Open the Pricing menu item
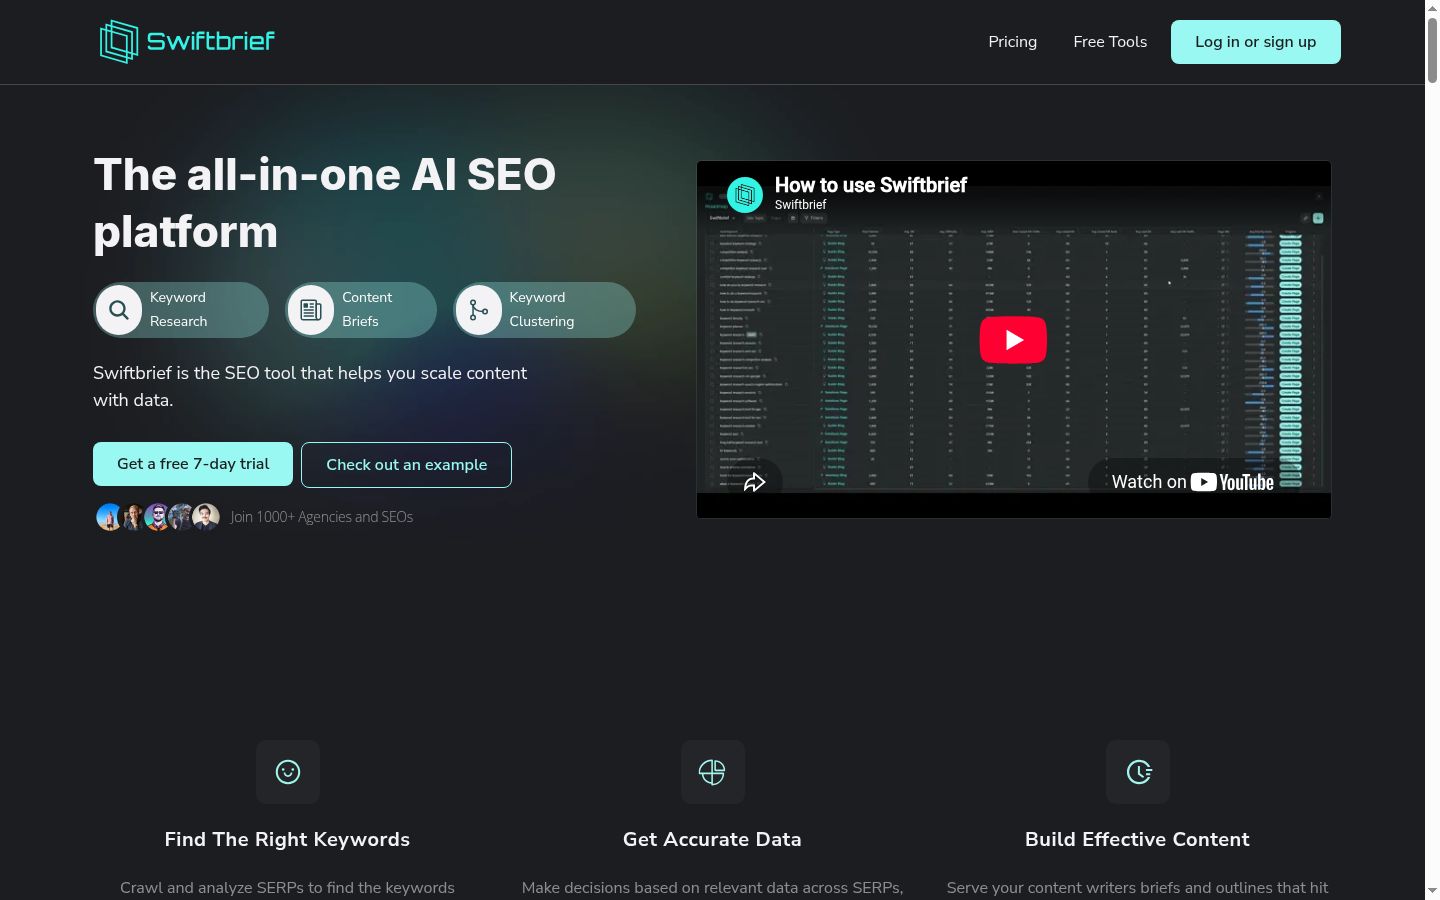This screenshot has height=900, width=1440. point(1013,42)
